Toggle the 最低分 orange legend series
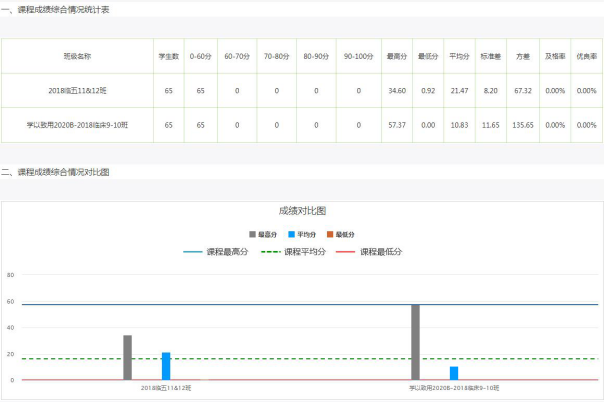This screenshot has width=605, height=402. (x=343, y=233)
